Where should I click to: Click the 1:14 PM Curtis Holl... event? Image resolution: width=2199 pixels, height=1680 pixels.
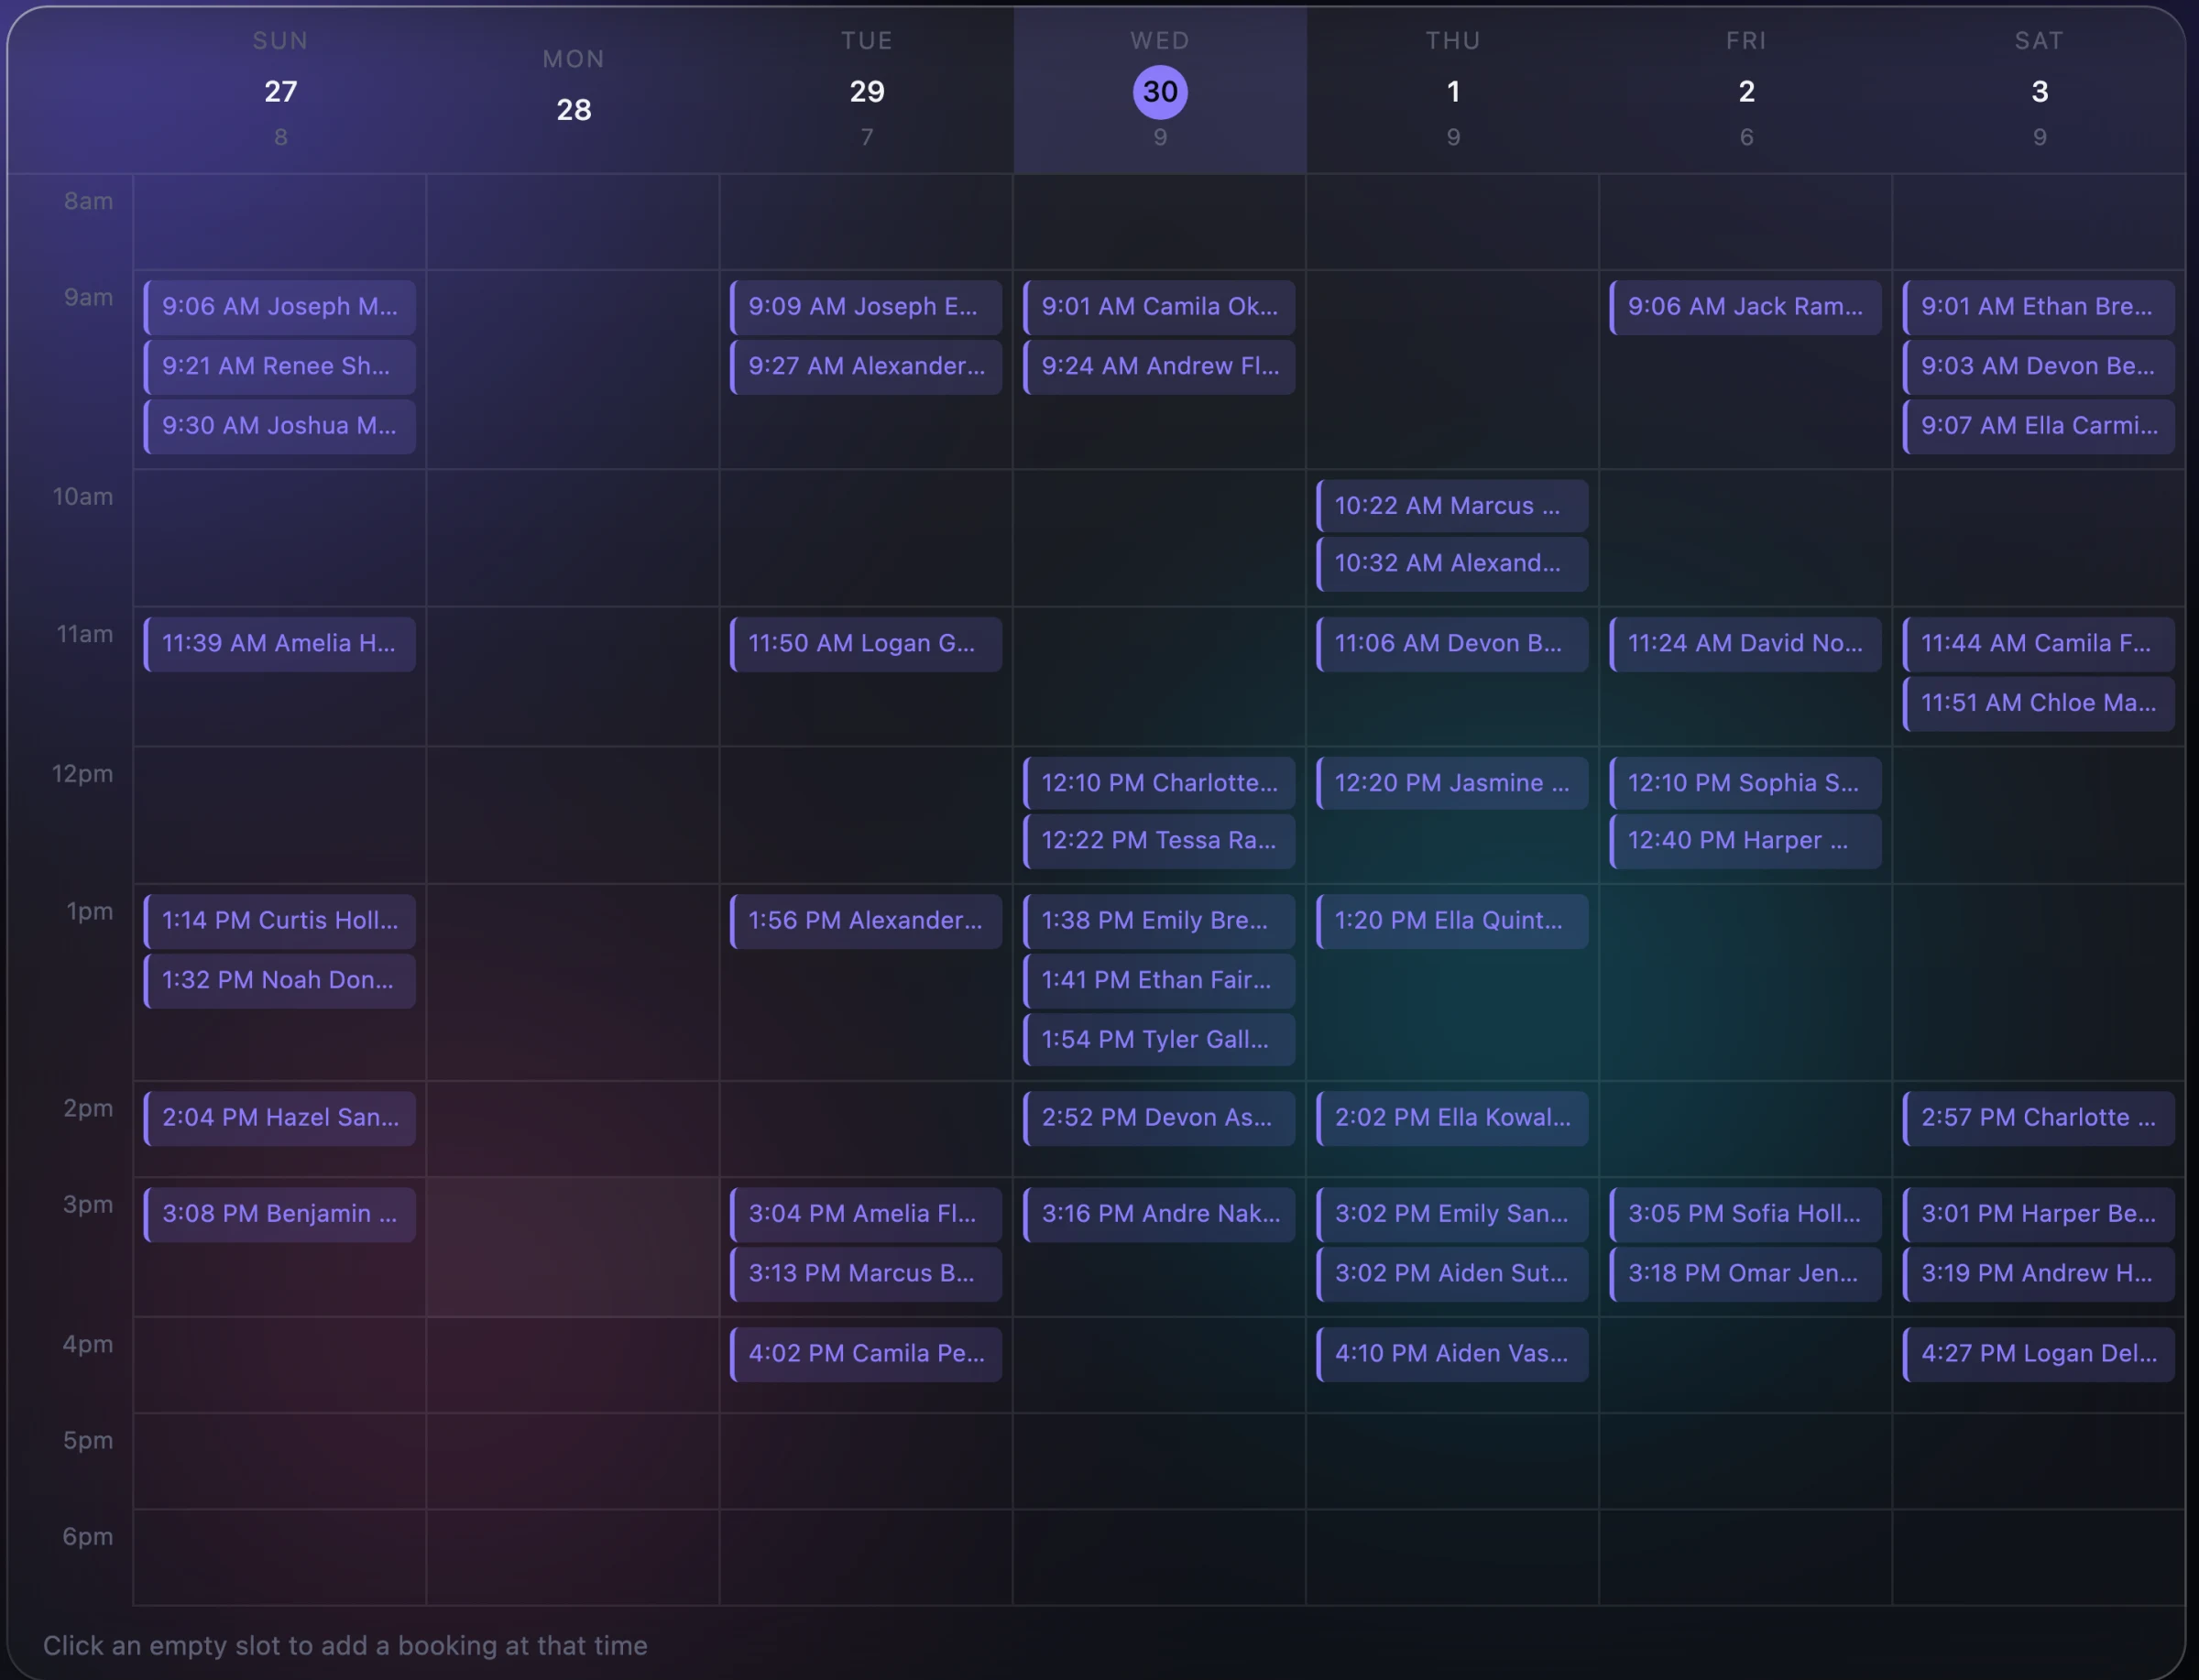tap(280, 921)
